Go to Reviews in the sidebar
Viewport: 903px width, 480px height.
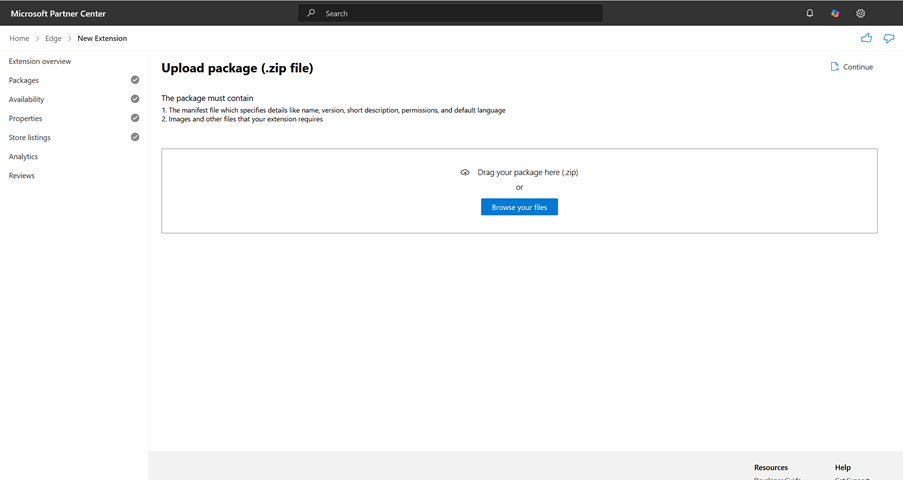[x=22, y=175]
